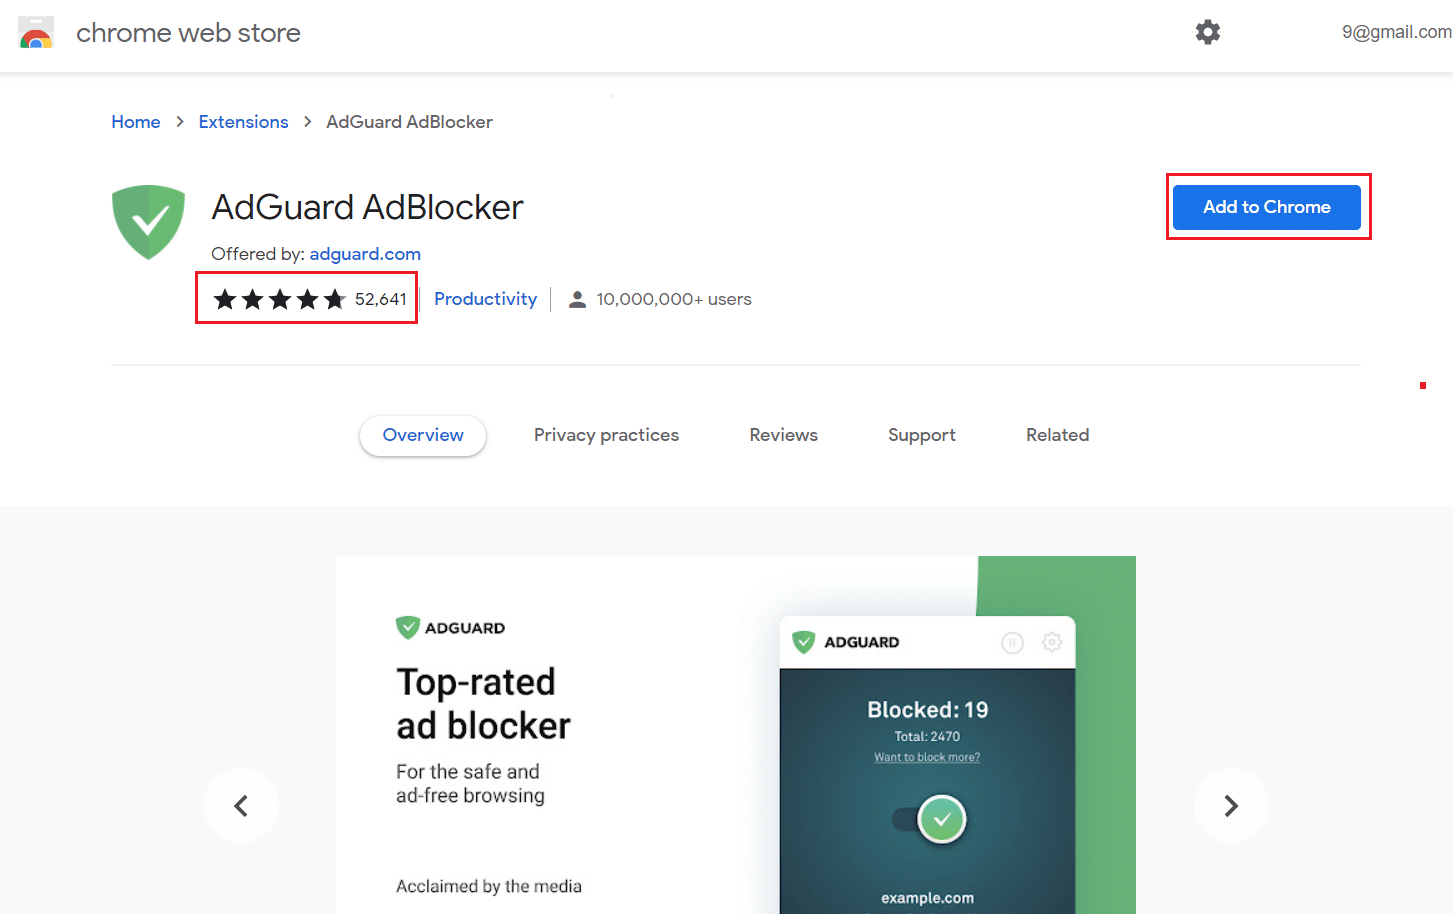
Task: Open the adguard.com publisher link
Action: pos(365,254)
